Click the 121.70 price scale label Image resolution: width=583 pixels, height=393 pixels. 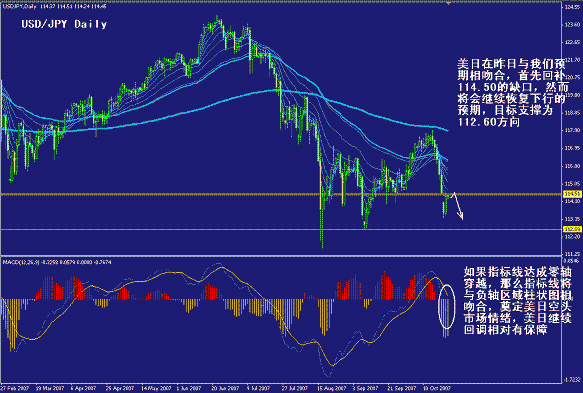(573, 60)
